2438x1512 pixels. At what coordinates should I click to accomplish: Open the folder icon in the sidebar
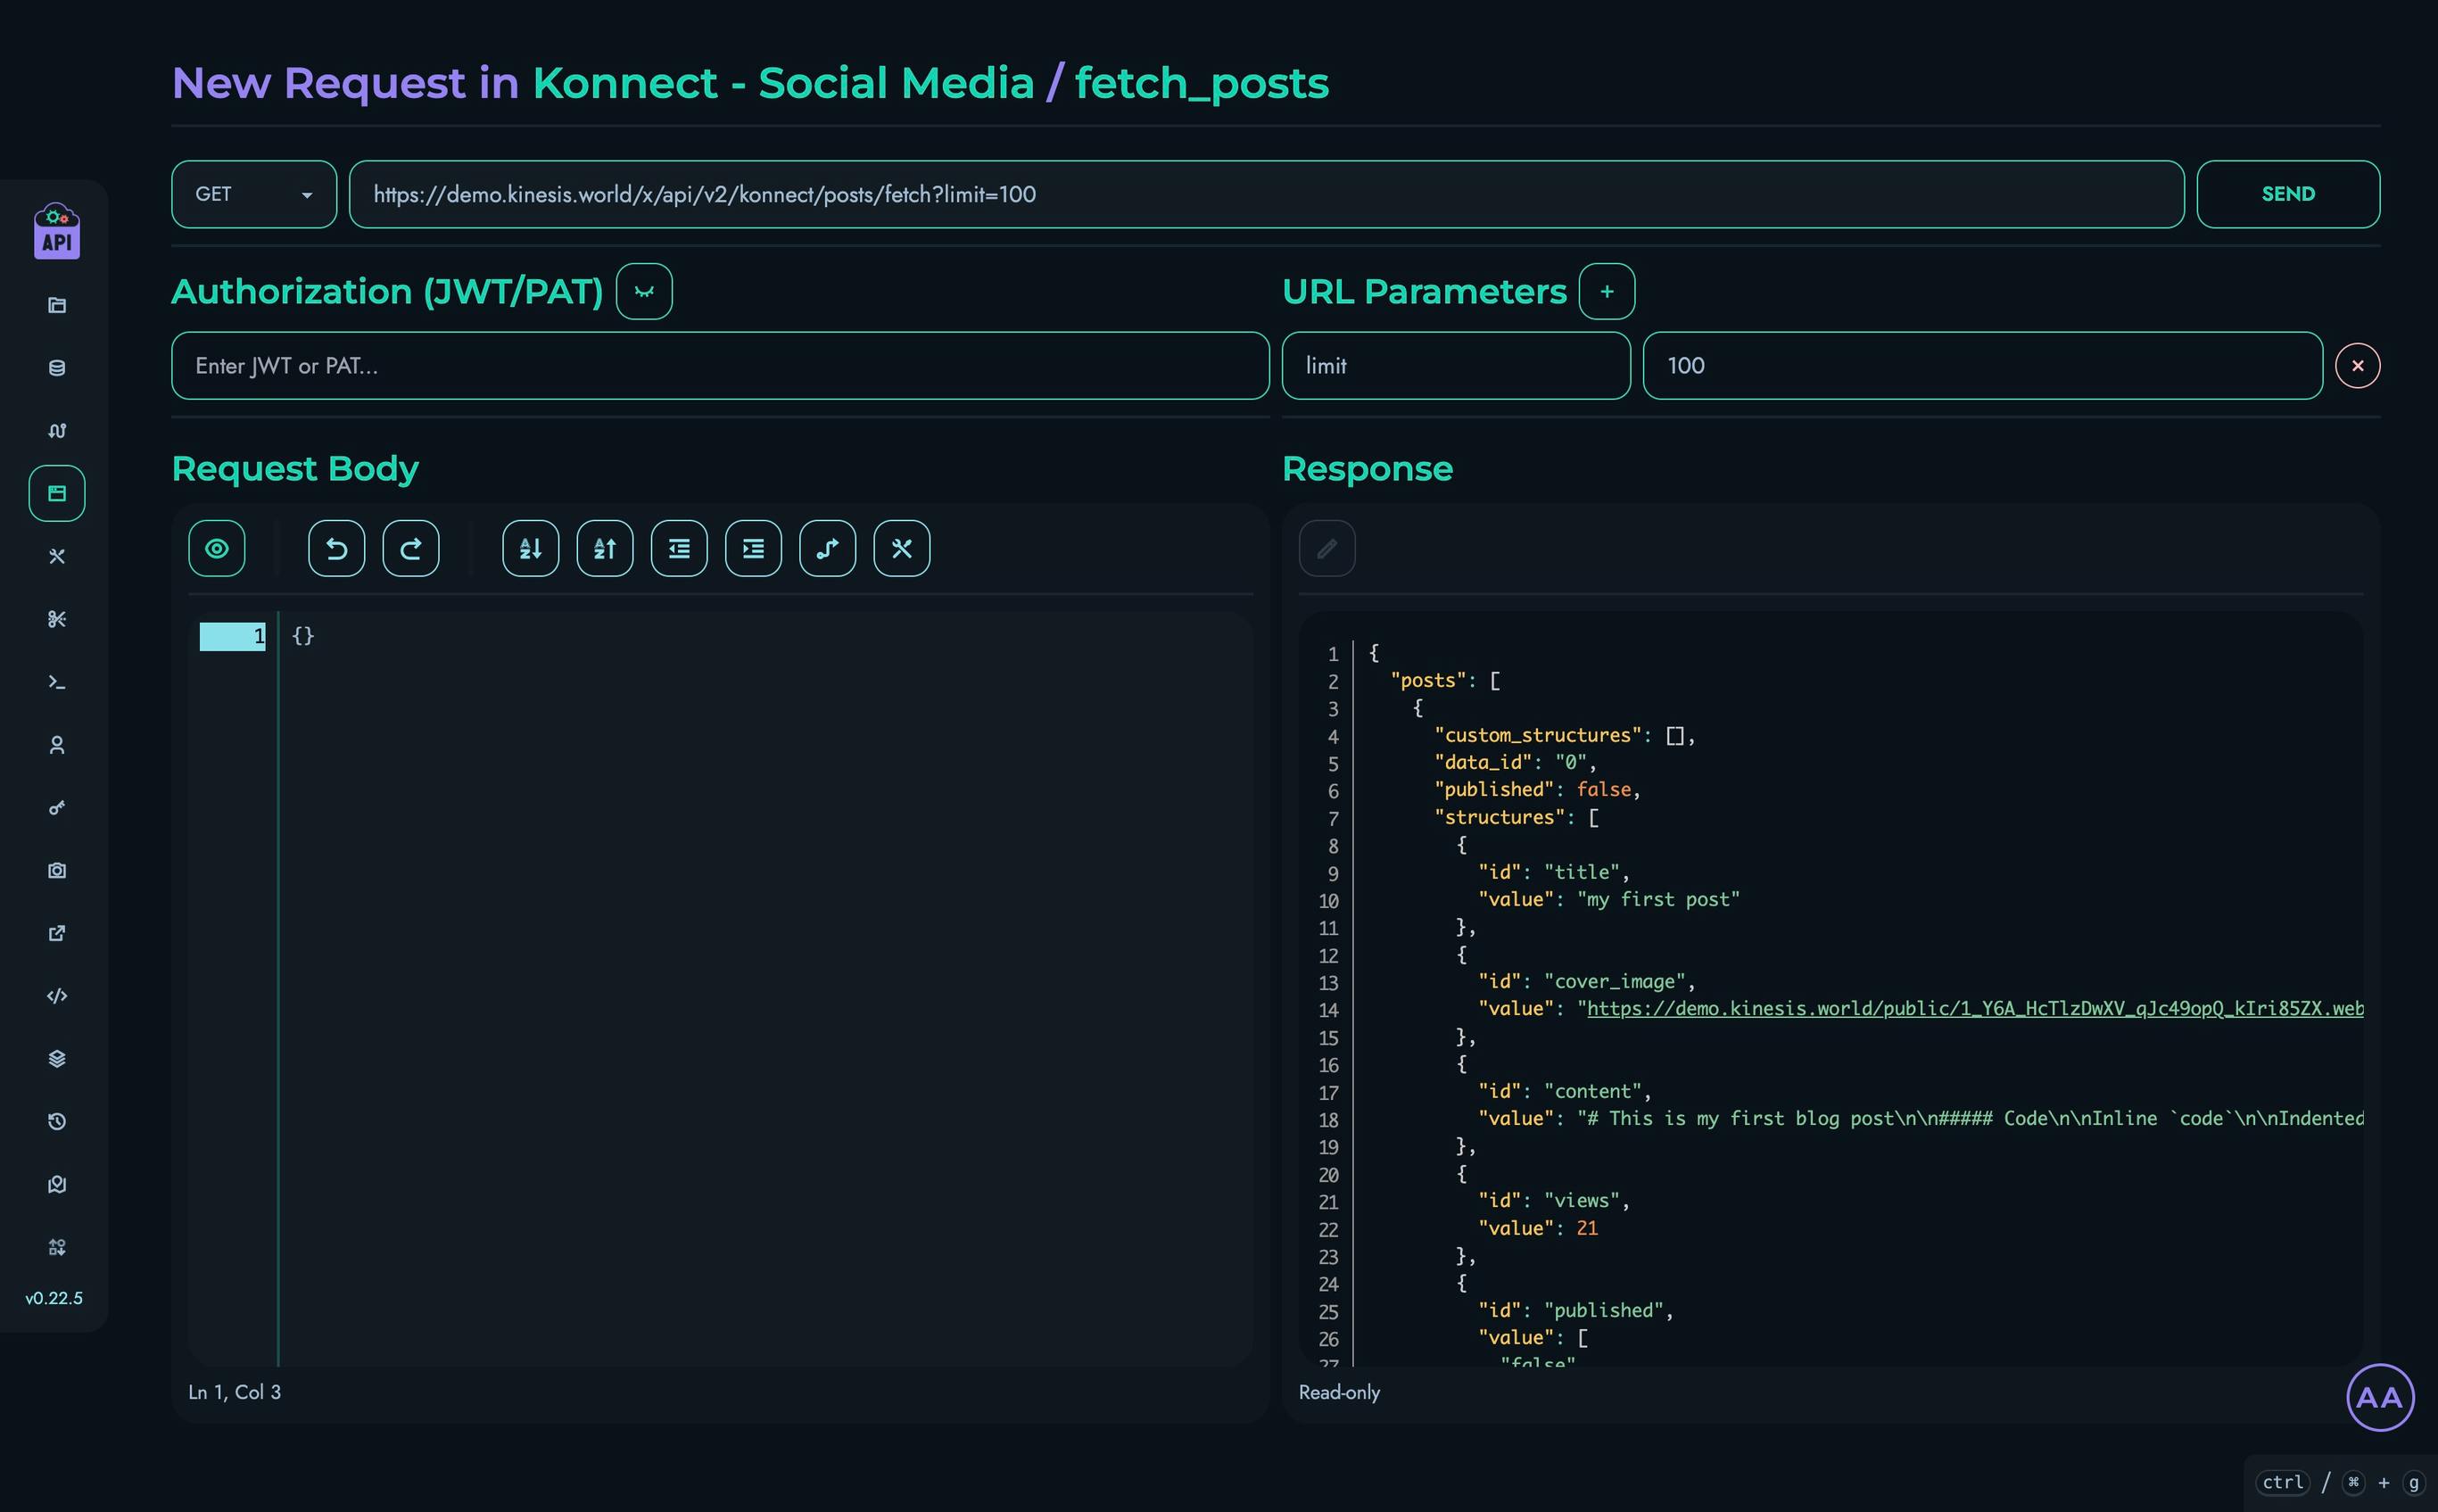pos(57,305)
